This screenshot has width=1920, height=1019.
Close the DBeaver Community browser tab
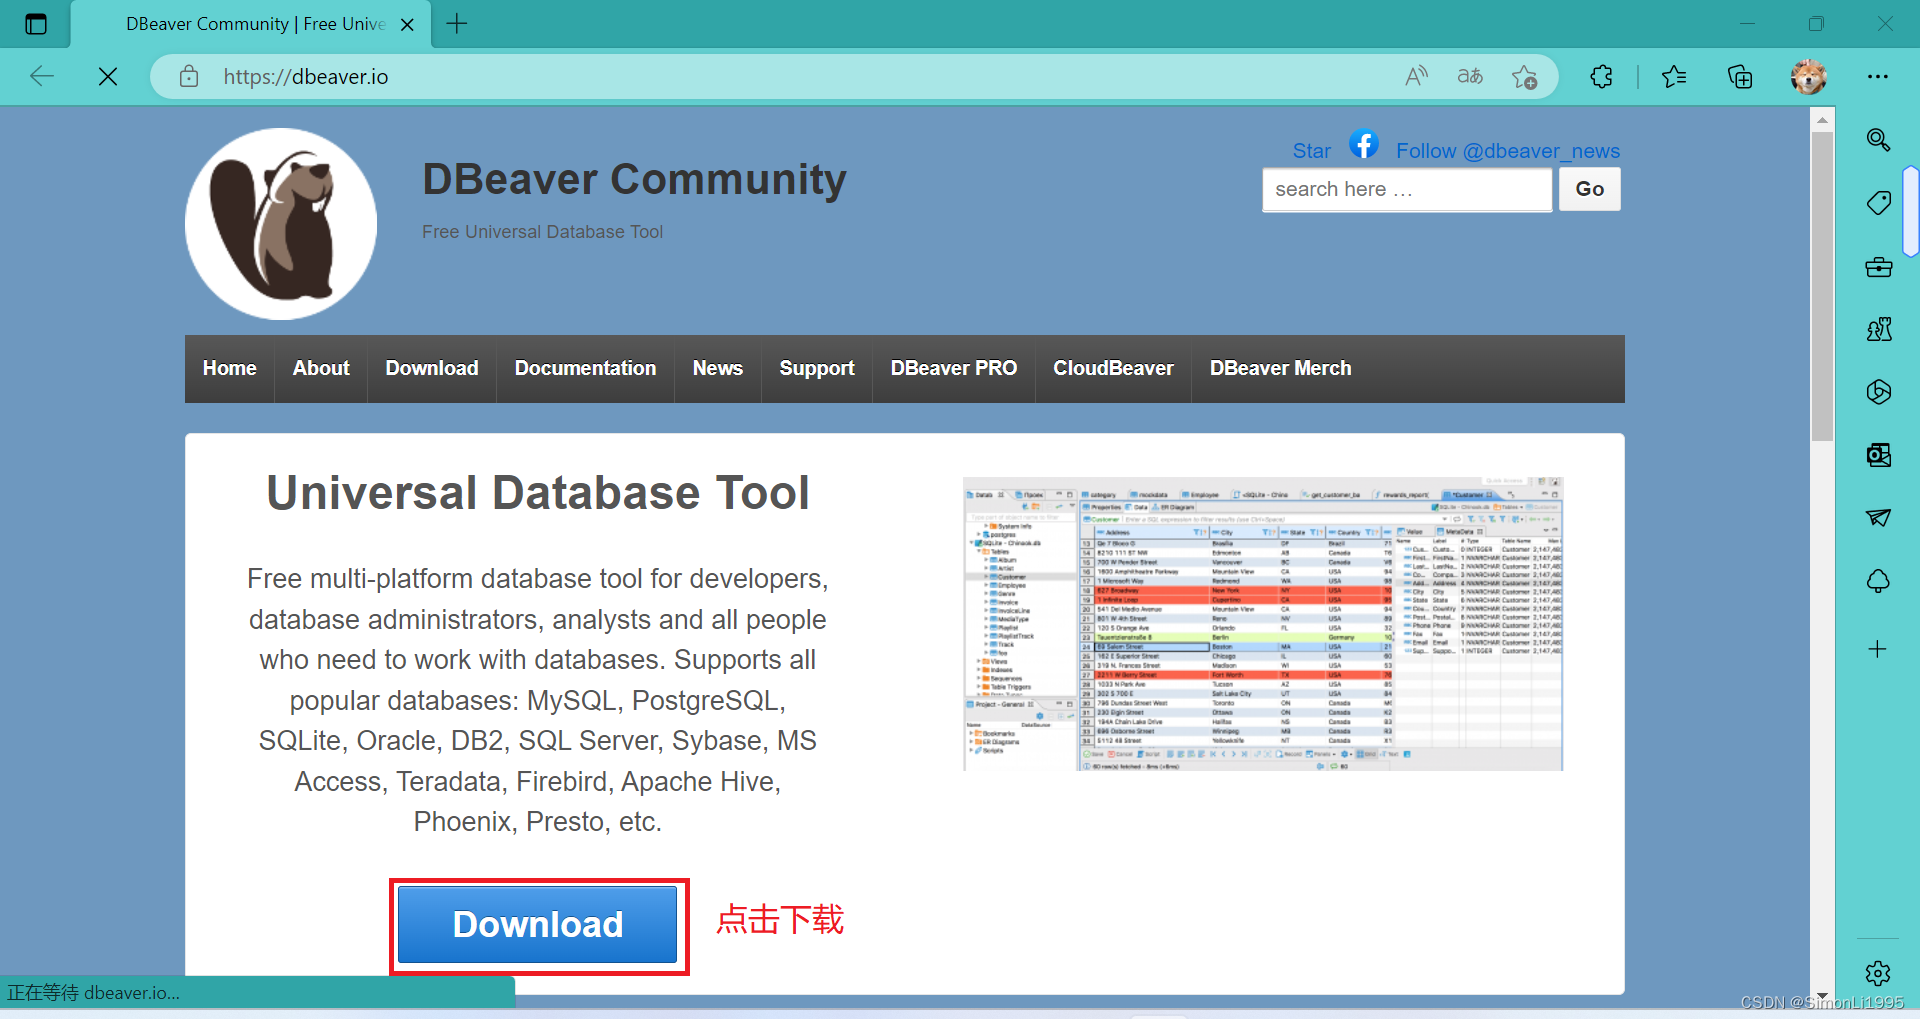coord(407,25)
